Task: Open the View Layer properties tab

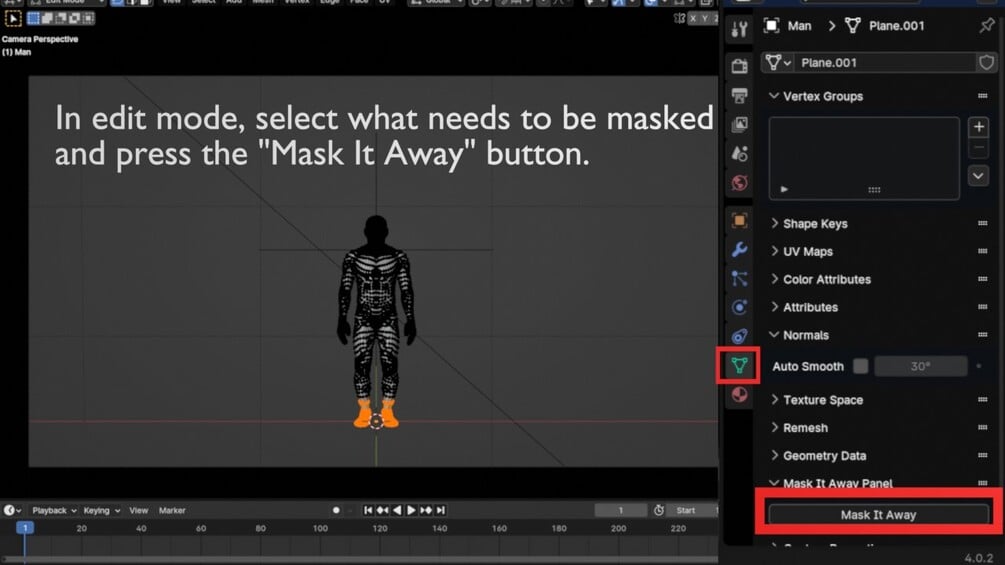Action: [739, 124]
